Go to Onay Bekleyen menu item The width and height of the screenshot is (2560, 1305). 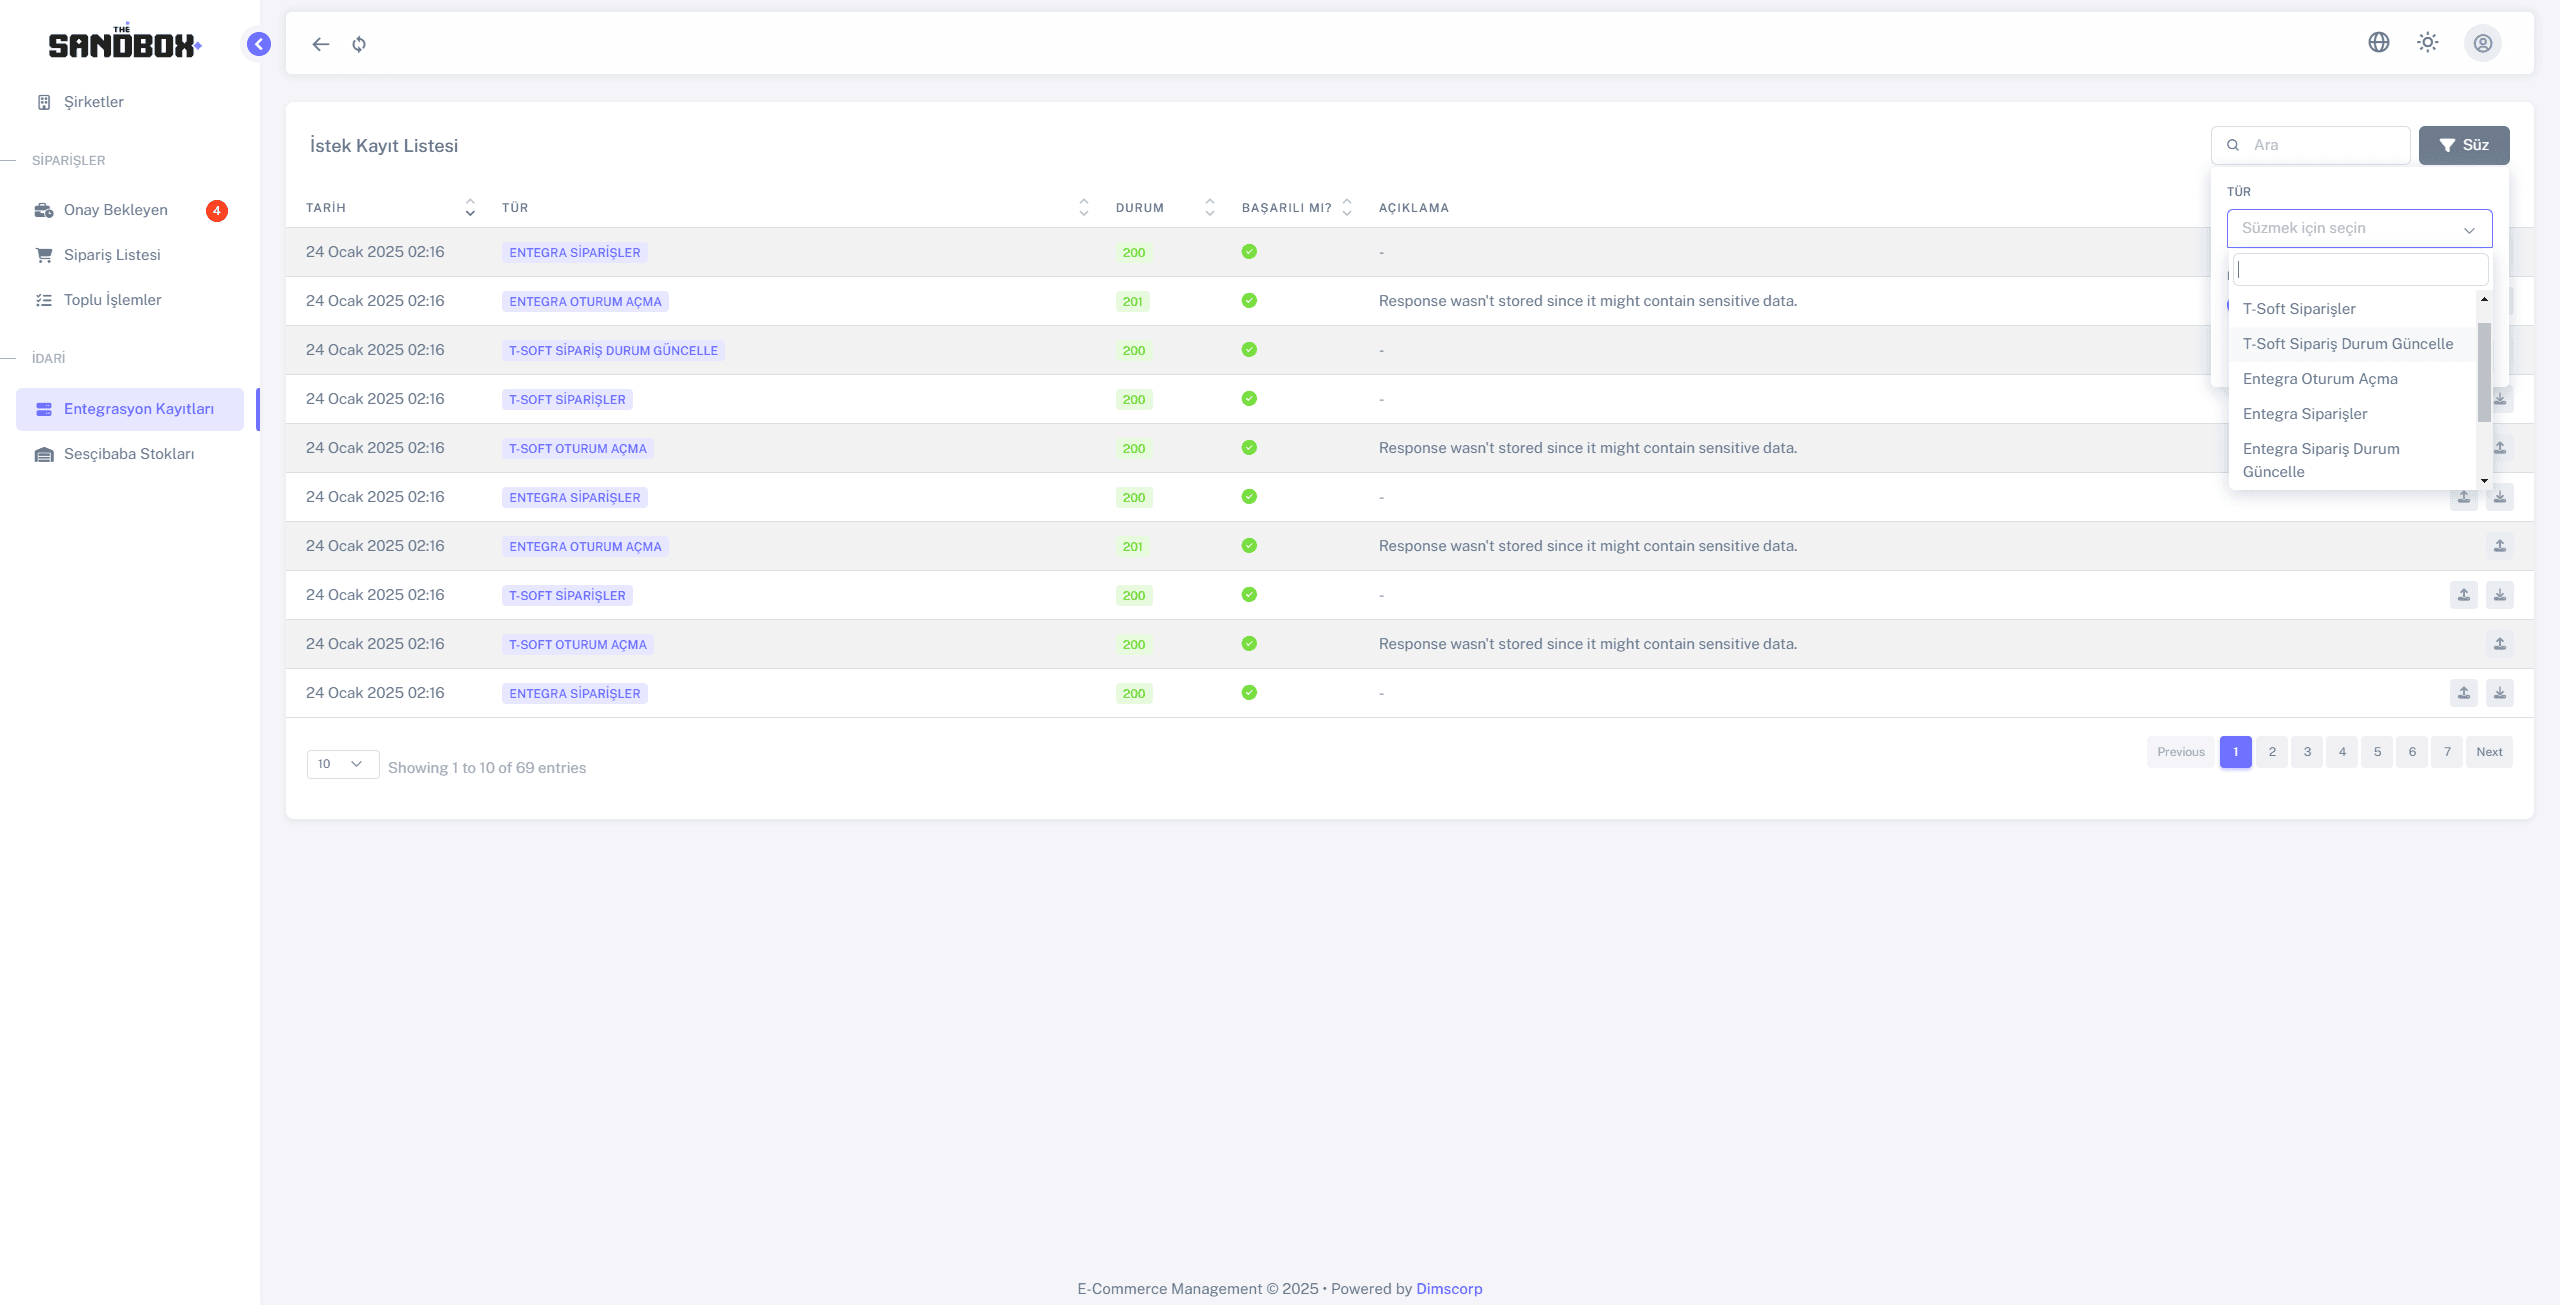[116, 210]
